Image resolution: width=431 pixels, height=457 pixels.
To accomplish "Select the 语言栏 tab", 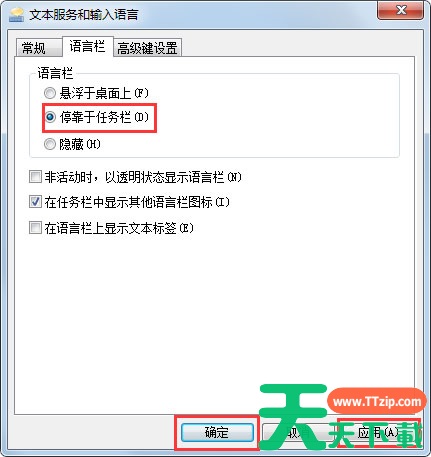I will tap(88, 46).
